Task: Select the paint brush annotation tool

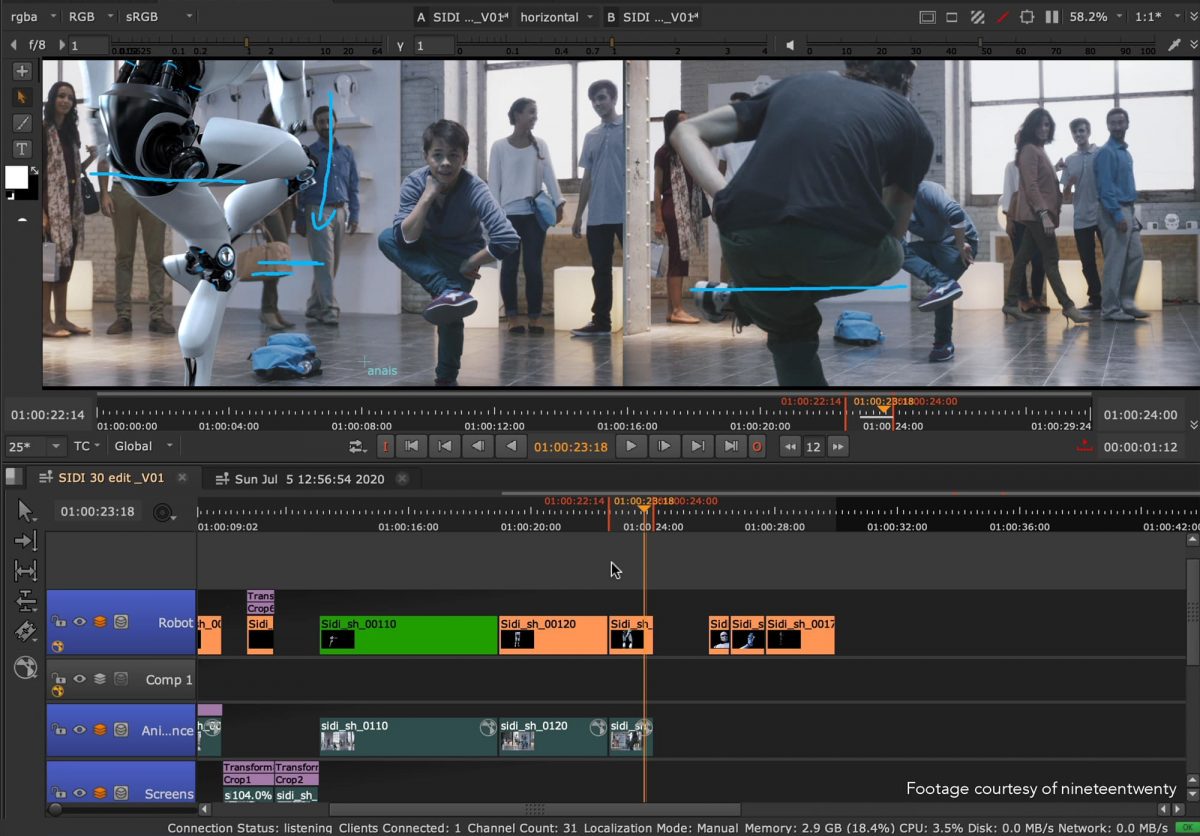Action: coord(22,123)
